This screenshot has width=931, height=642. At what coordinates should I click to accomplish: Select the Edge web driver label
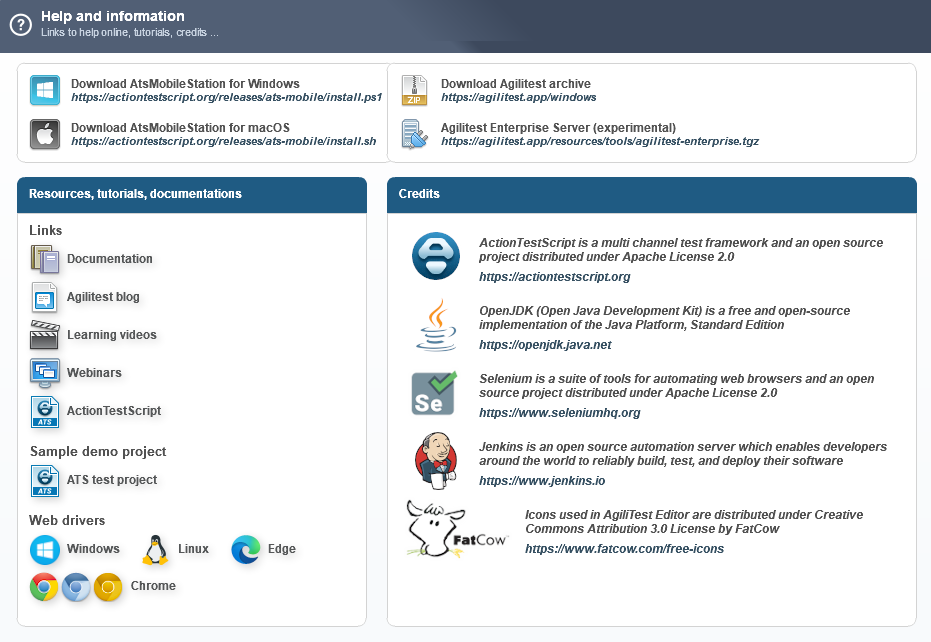coord(281,549)
